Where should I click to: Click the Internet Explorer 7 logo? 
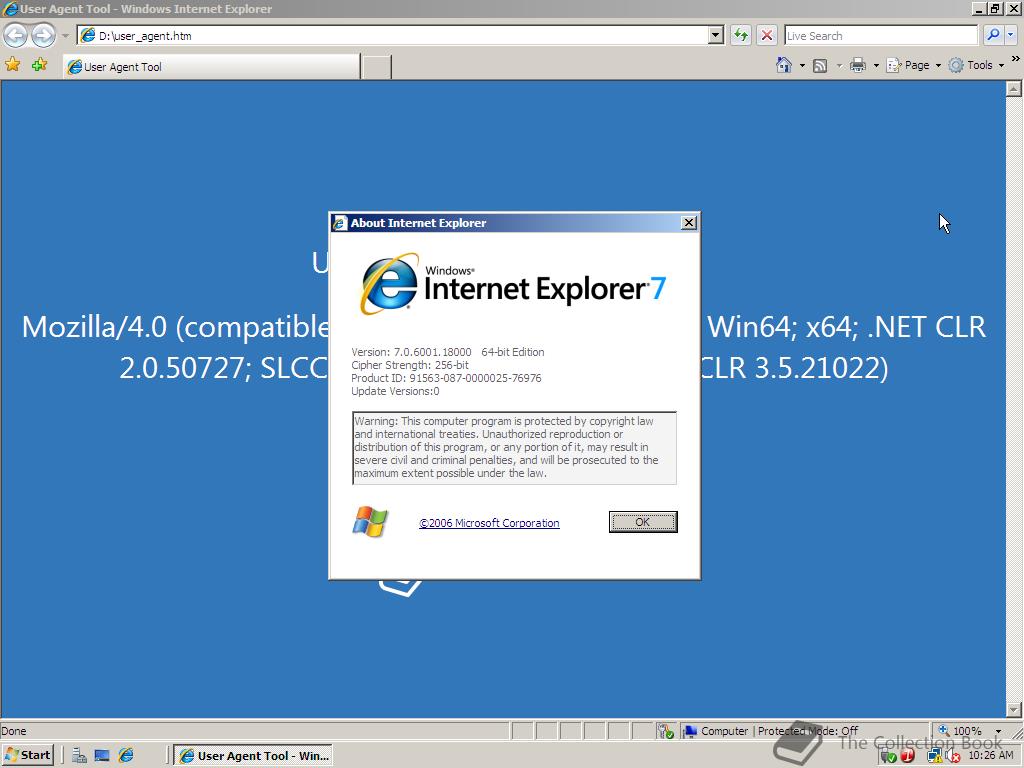tap(513, 285)
